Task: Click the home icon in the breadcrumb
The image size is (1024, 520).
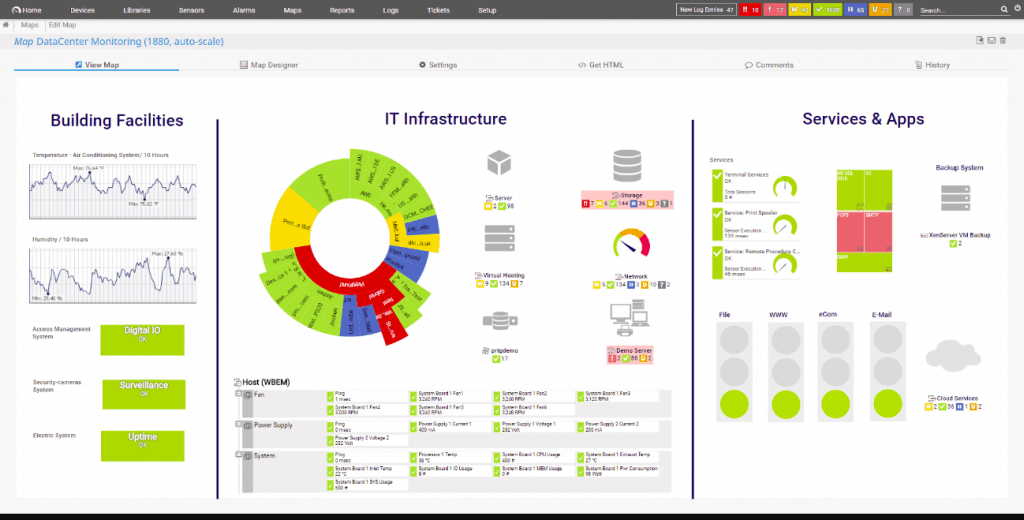Action: click(x=6, y=25)
